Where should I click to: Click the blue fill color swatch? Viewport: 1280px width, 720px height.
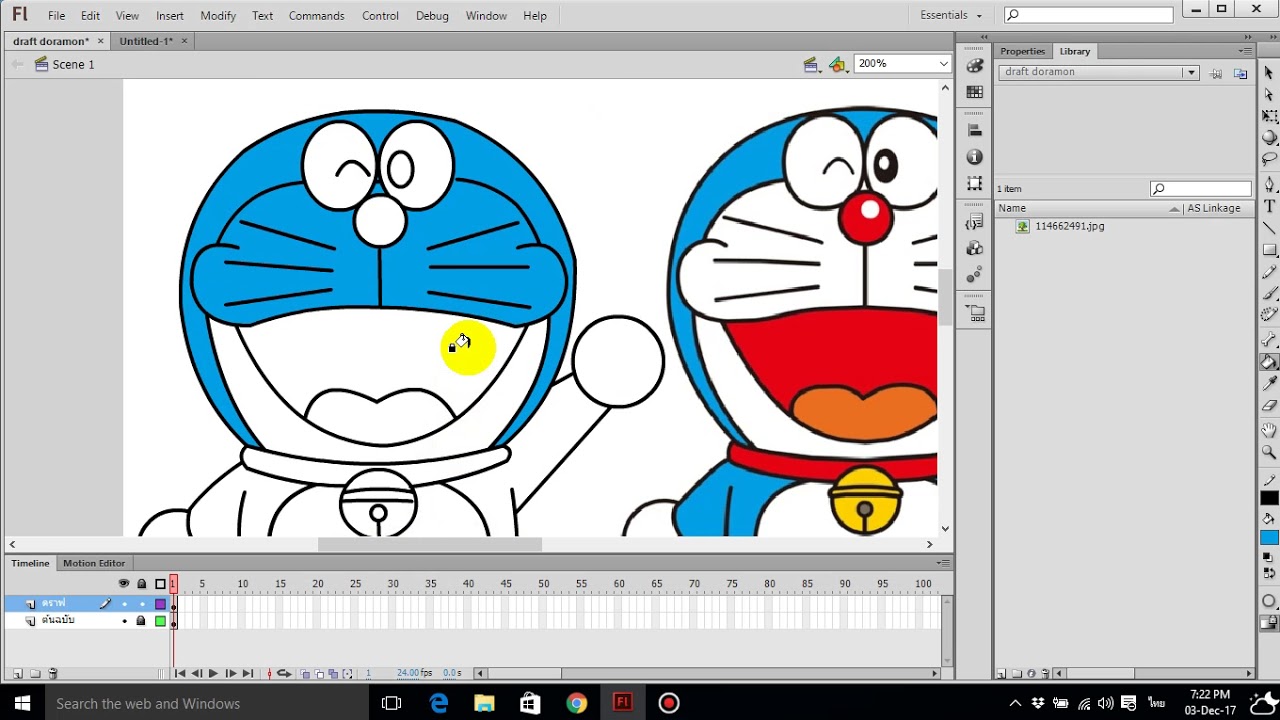click(x=1269, y=538)
